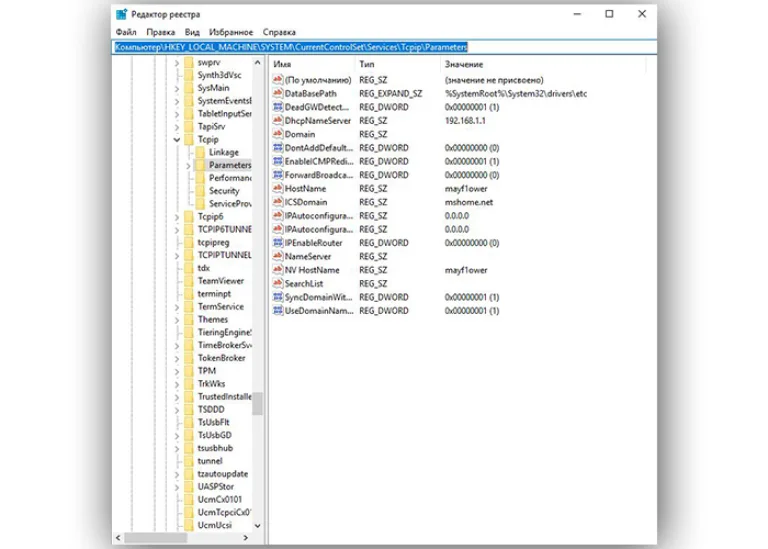Open the Правка menu
This screenshot has height=549, width=768.
[x=161, y=32]
